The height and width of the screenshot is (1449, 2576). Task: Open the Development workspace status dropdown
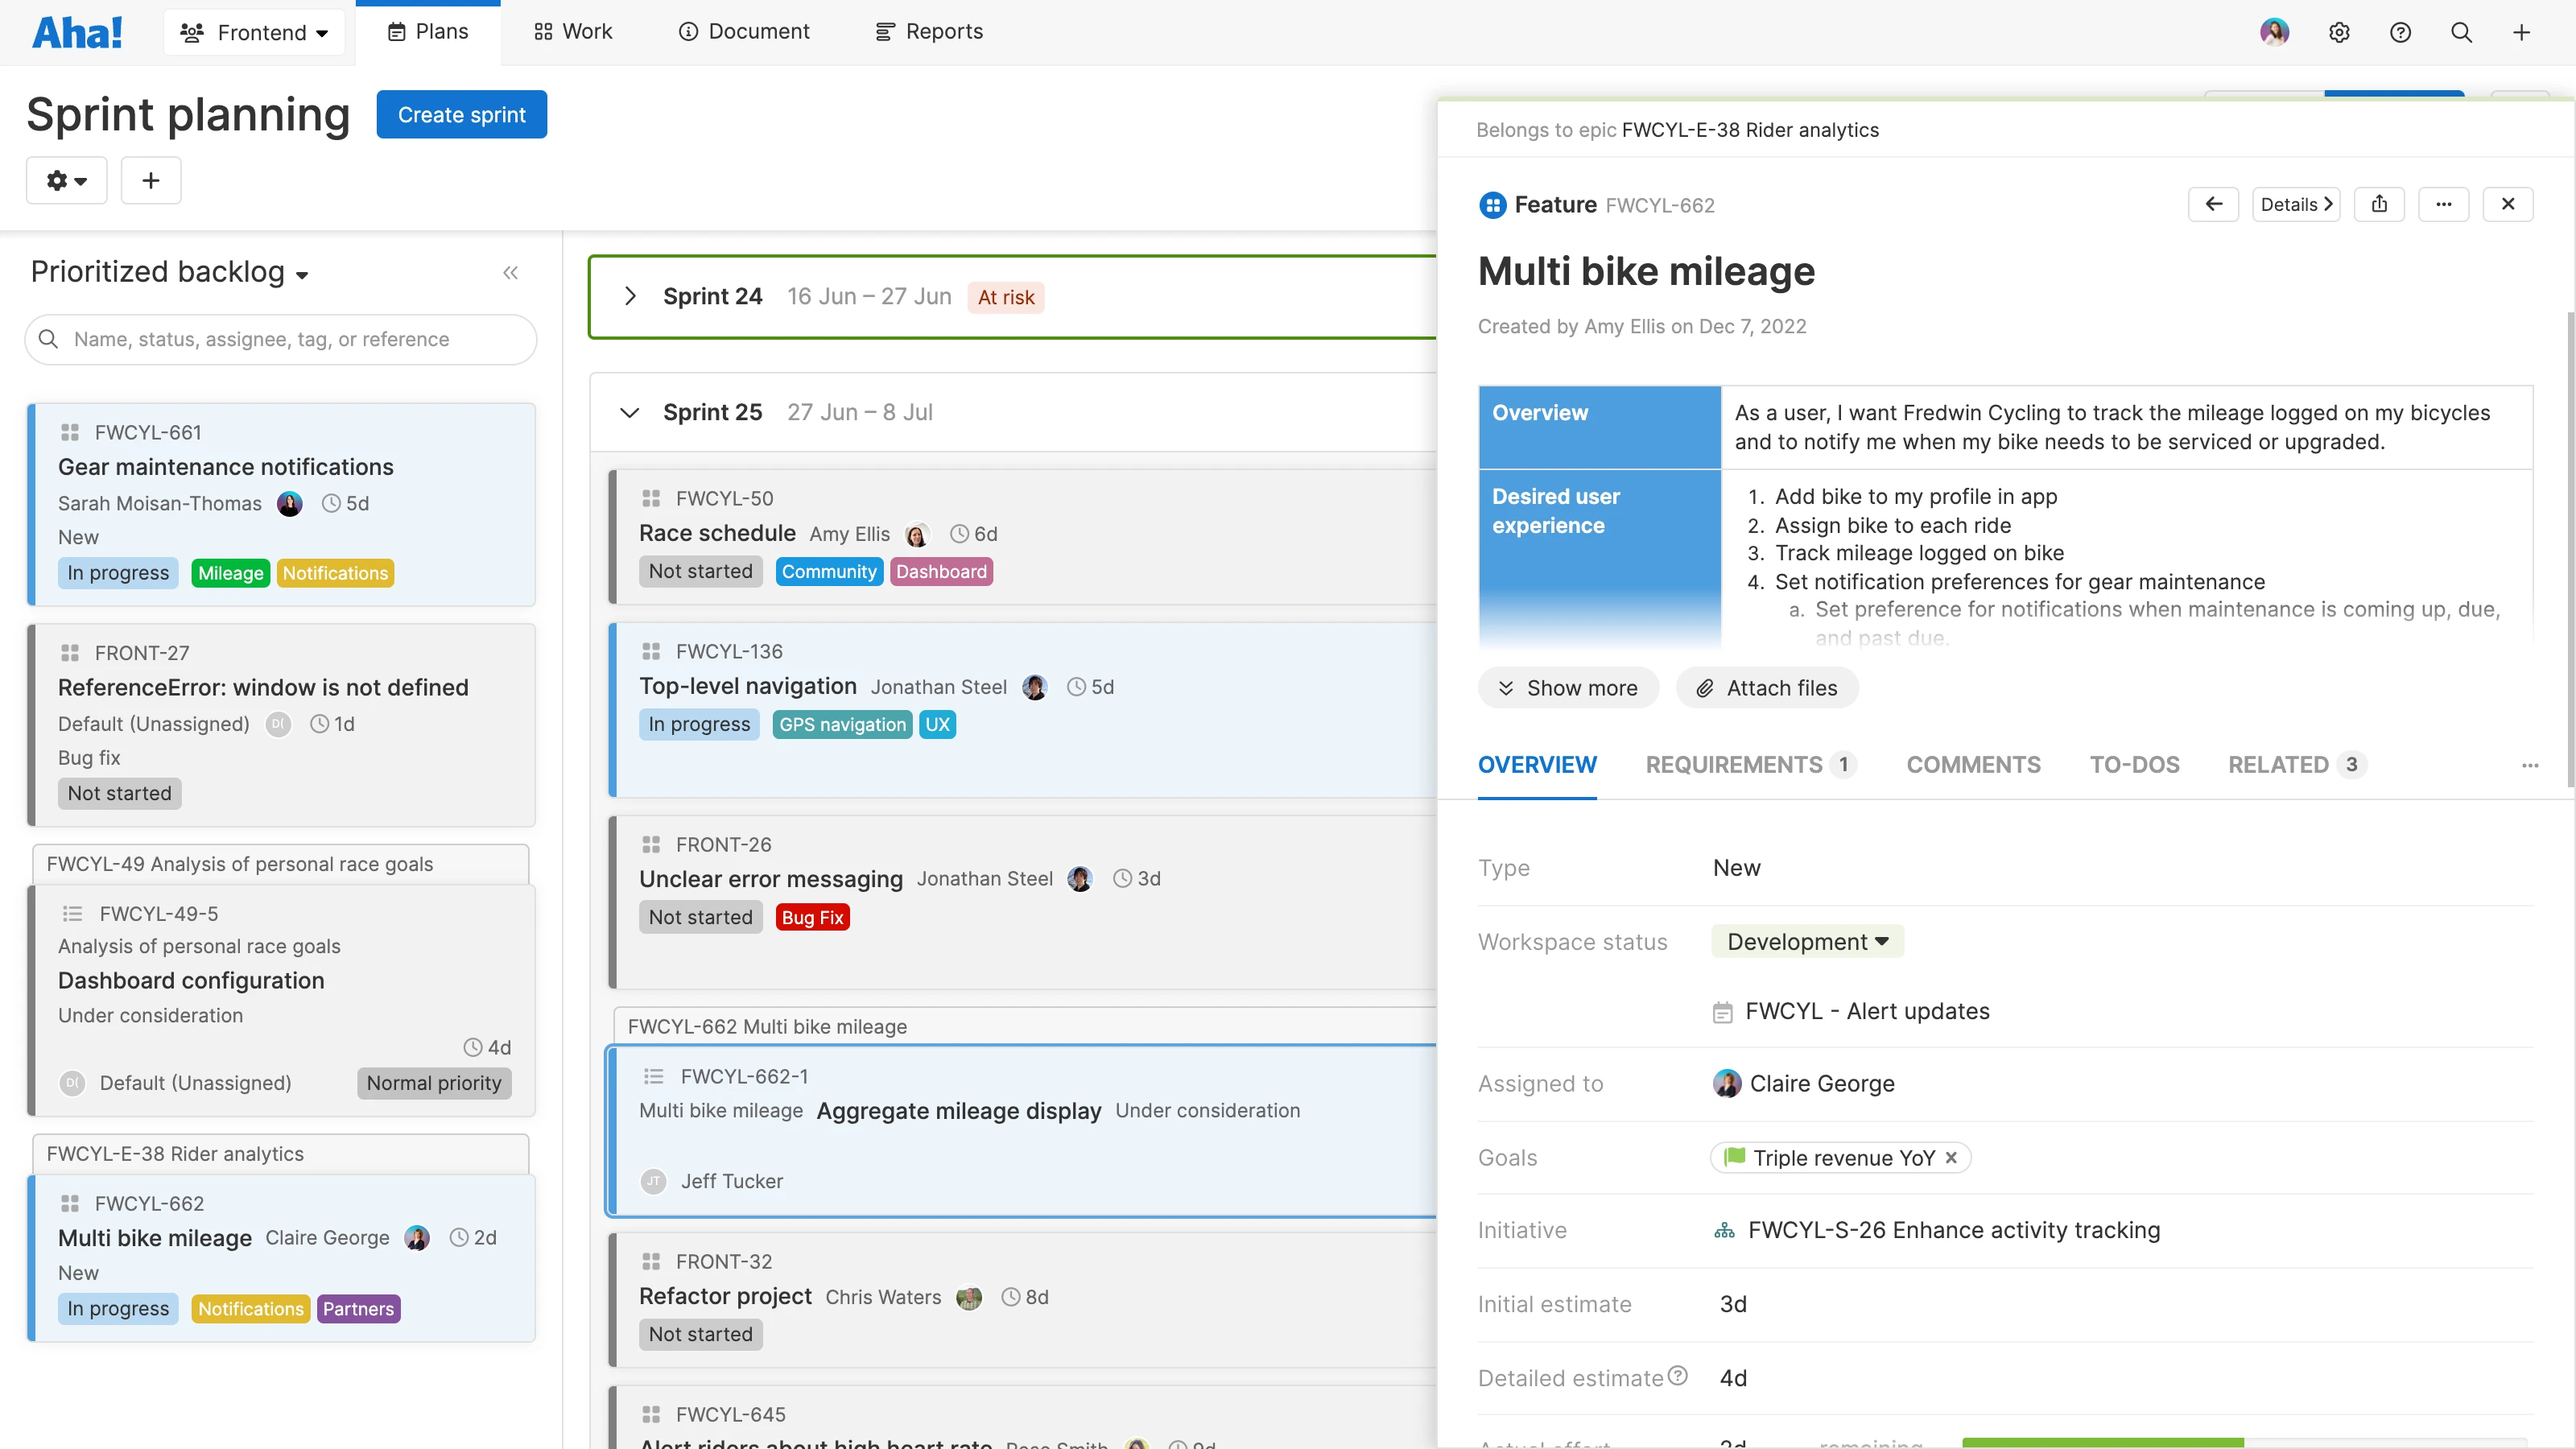(1807, 941)
